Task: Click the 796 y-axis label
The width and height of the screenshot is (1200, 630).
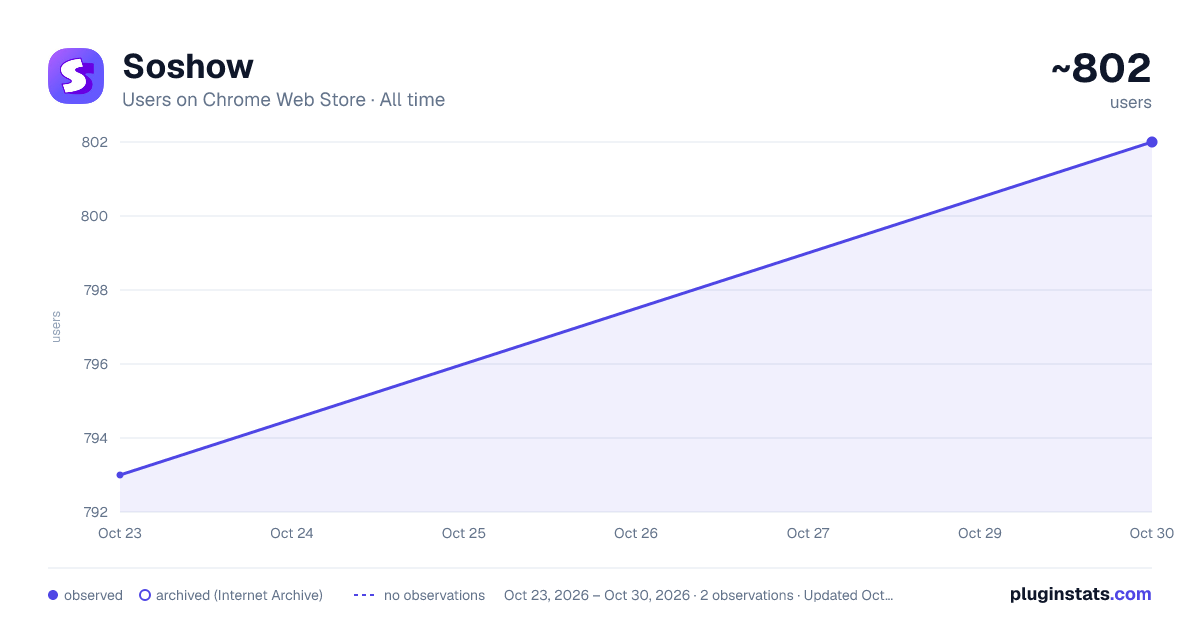Action: (94, 364)
